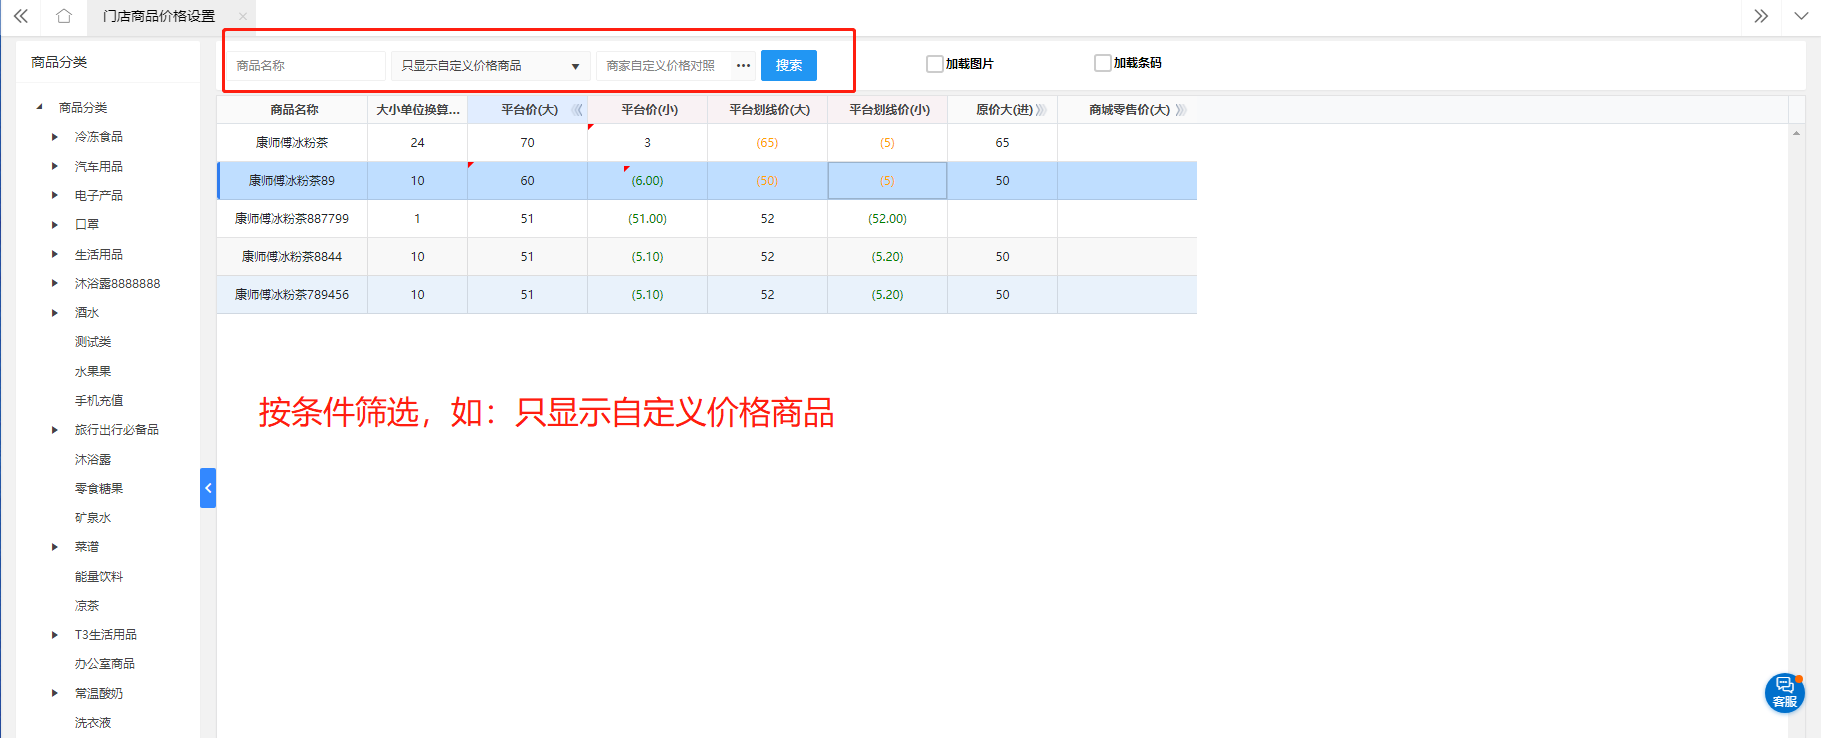Click the ellipsis icon beside 商家自定义价格对照
The height and width of the screenshot is (738, 1821).
pyautogui.click(x=743, y=66)
